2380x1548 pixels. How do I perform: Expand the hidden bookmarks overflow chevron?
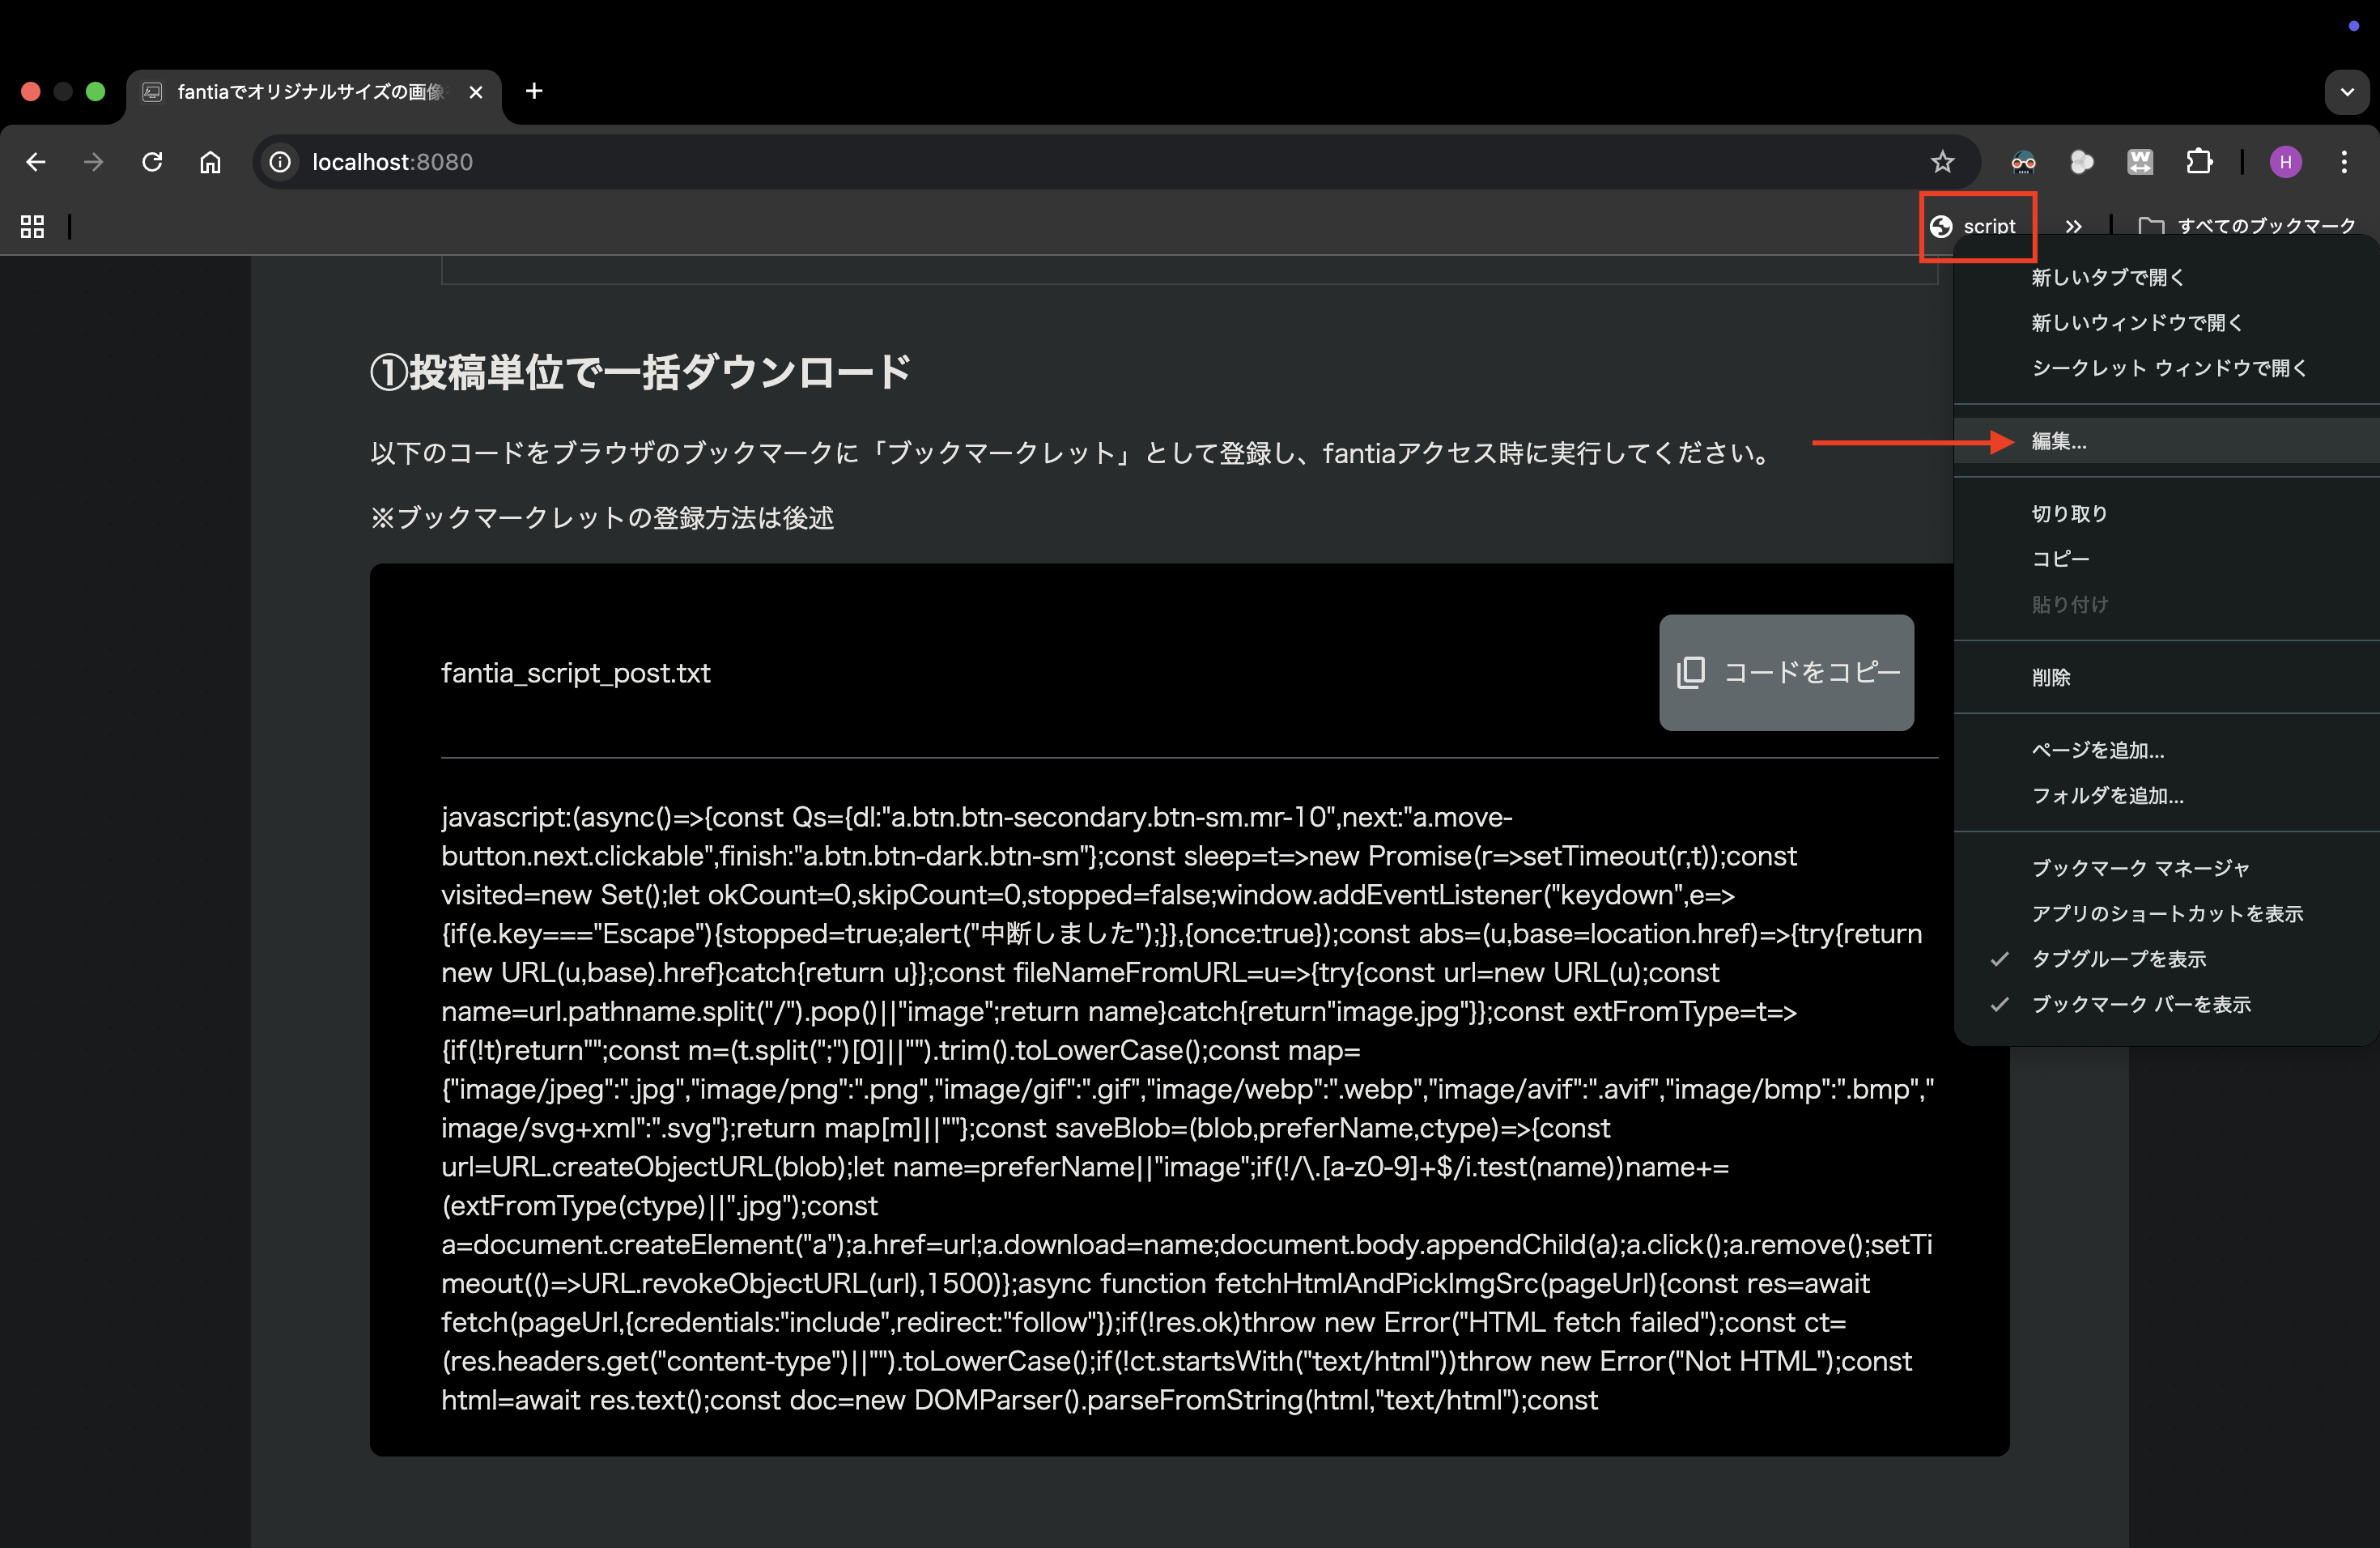click(2074, 227)
